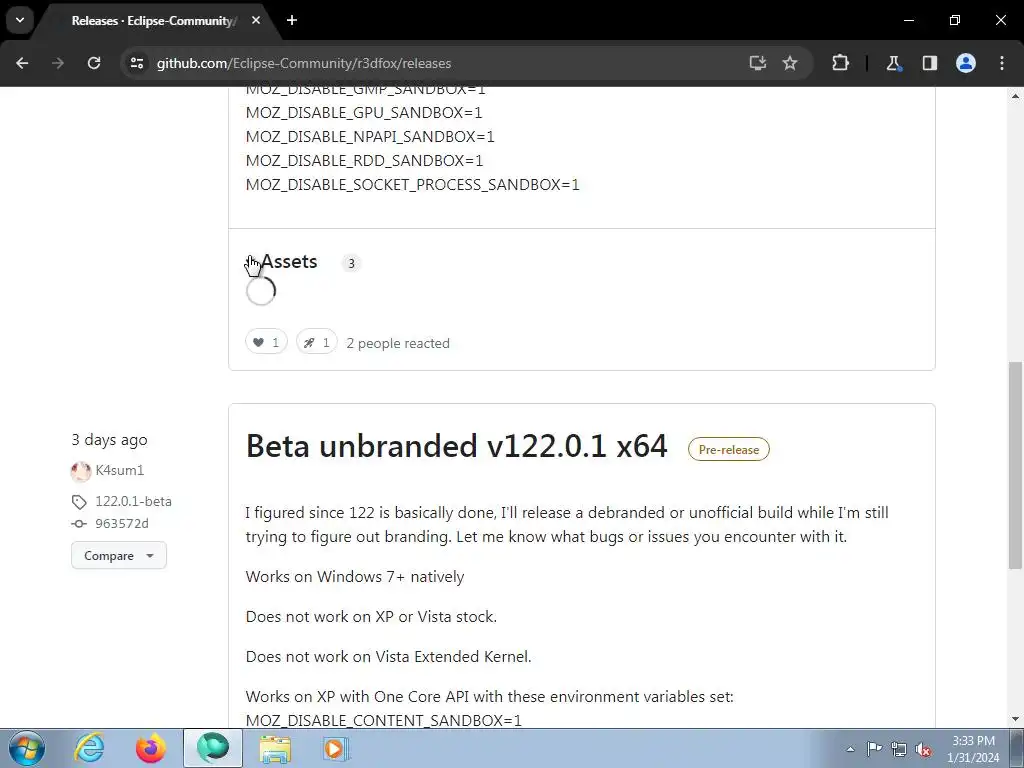Launch Firefox from the taskbar
Viewport: 1024px width, 768px height.
click(151, 748)
